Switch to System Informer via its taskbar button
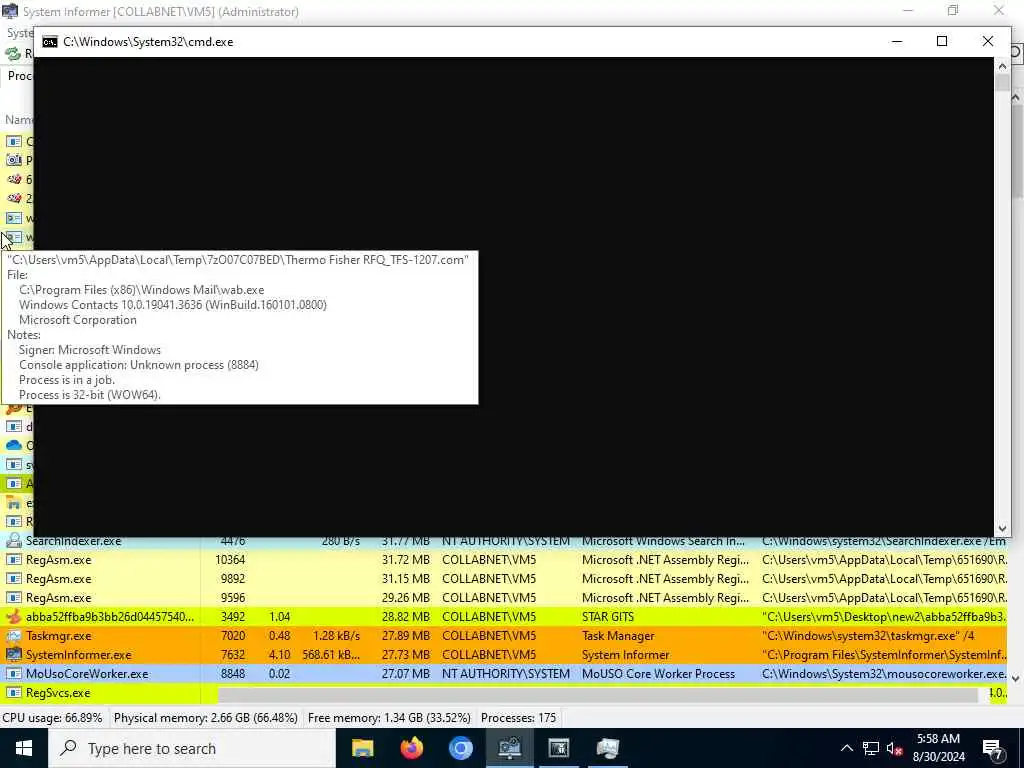Viewport: 1024px width, 768px height. [x=509, y=748]
